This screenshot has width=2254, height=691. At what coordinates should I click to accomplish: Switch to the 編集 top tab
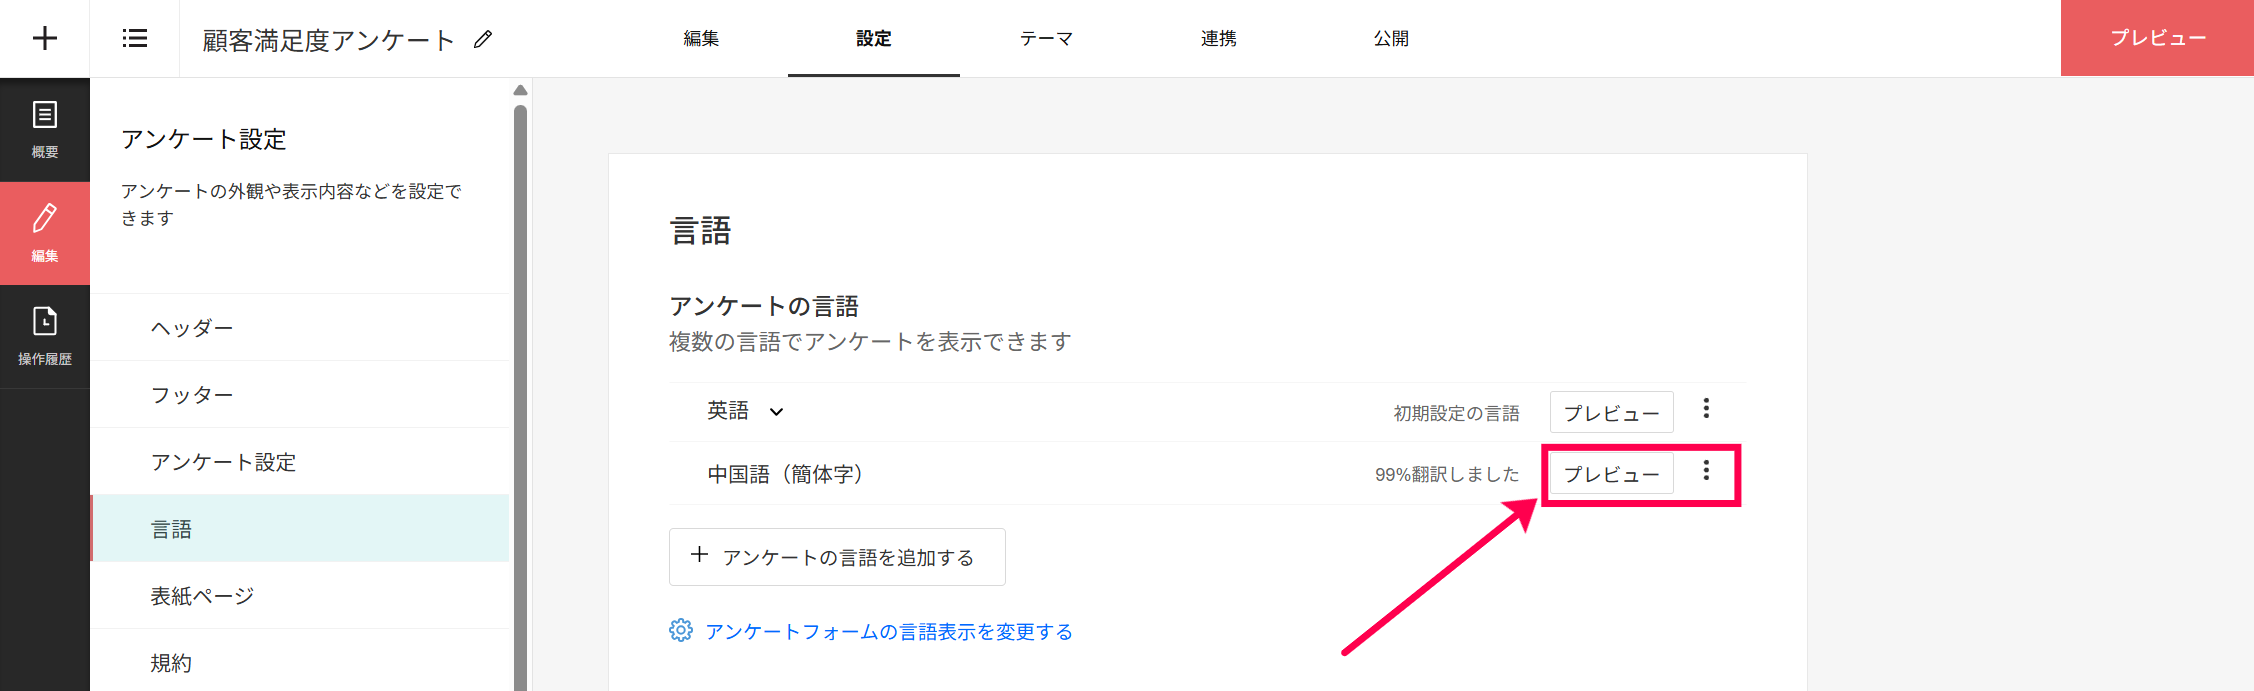701,39
